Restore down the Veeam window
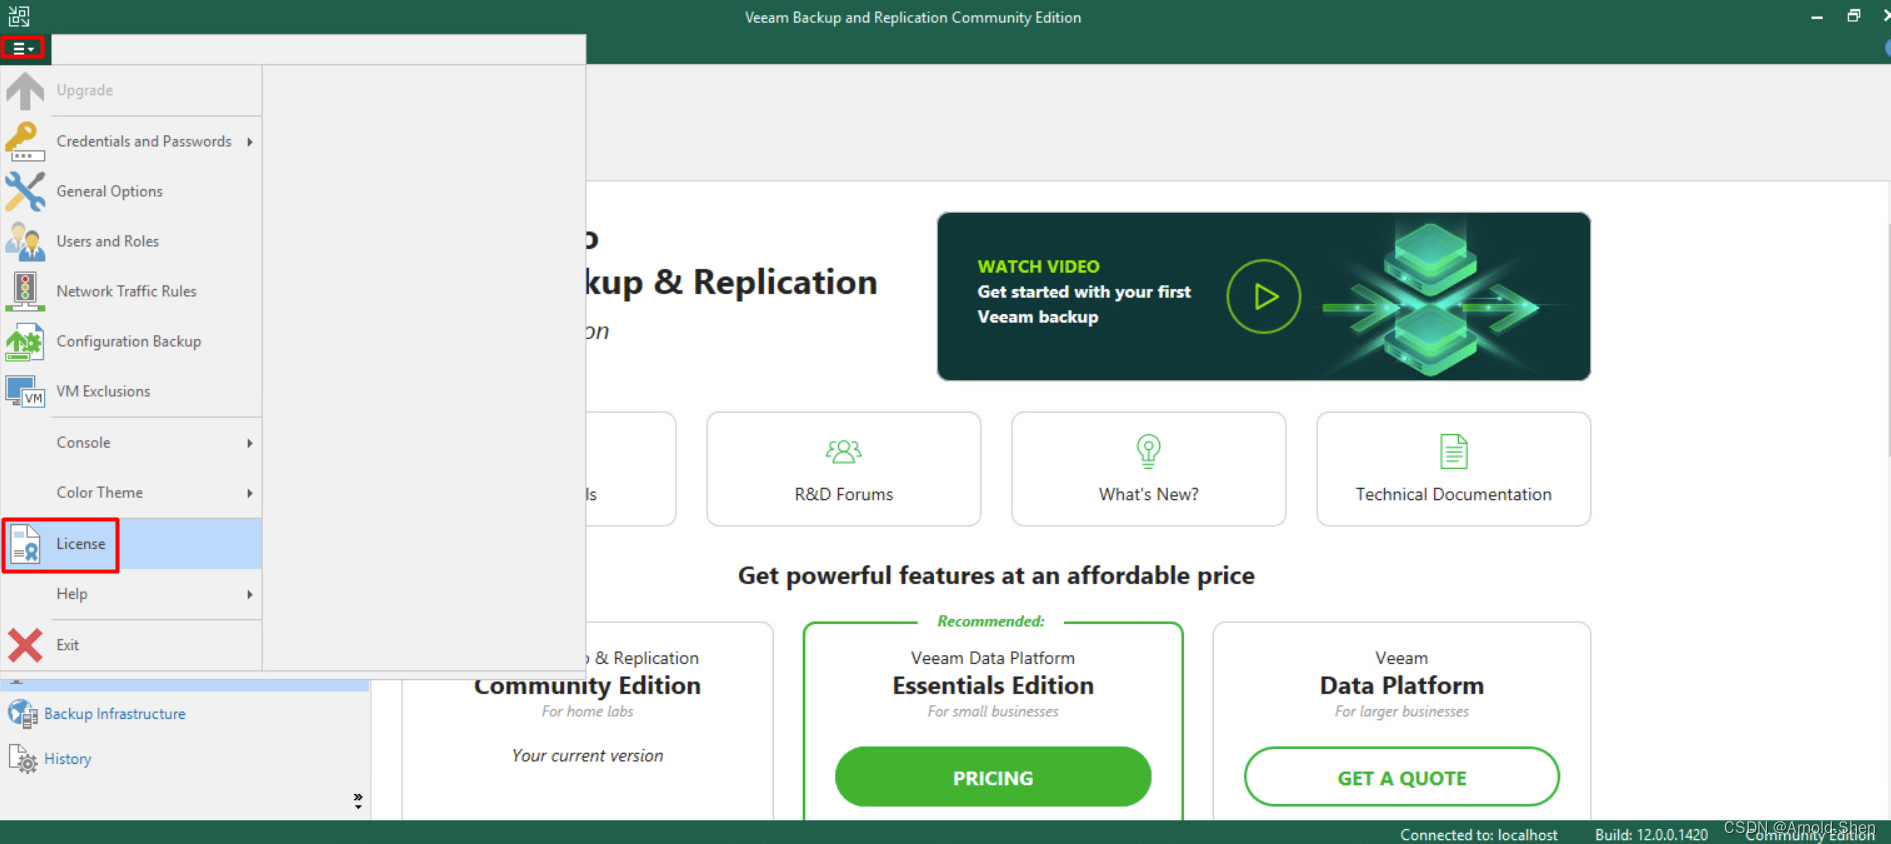The width and height of the screenshot is (1891, 844). coord(1854,17)
